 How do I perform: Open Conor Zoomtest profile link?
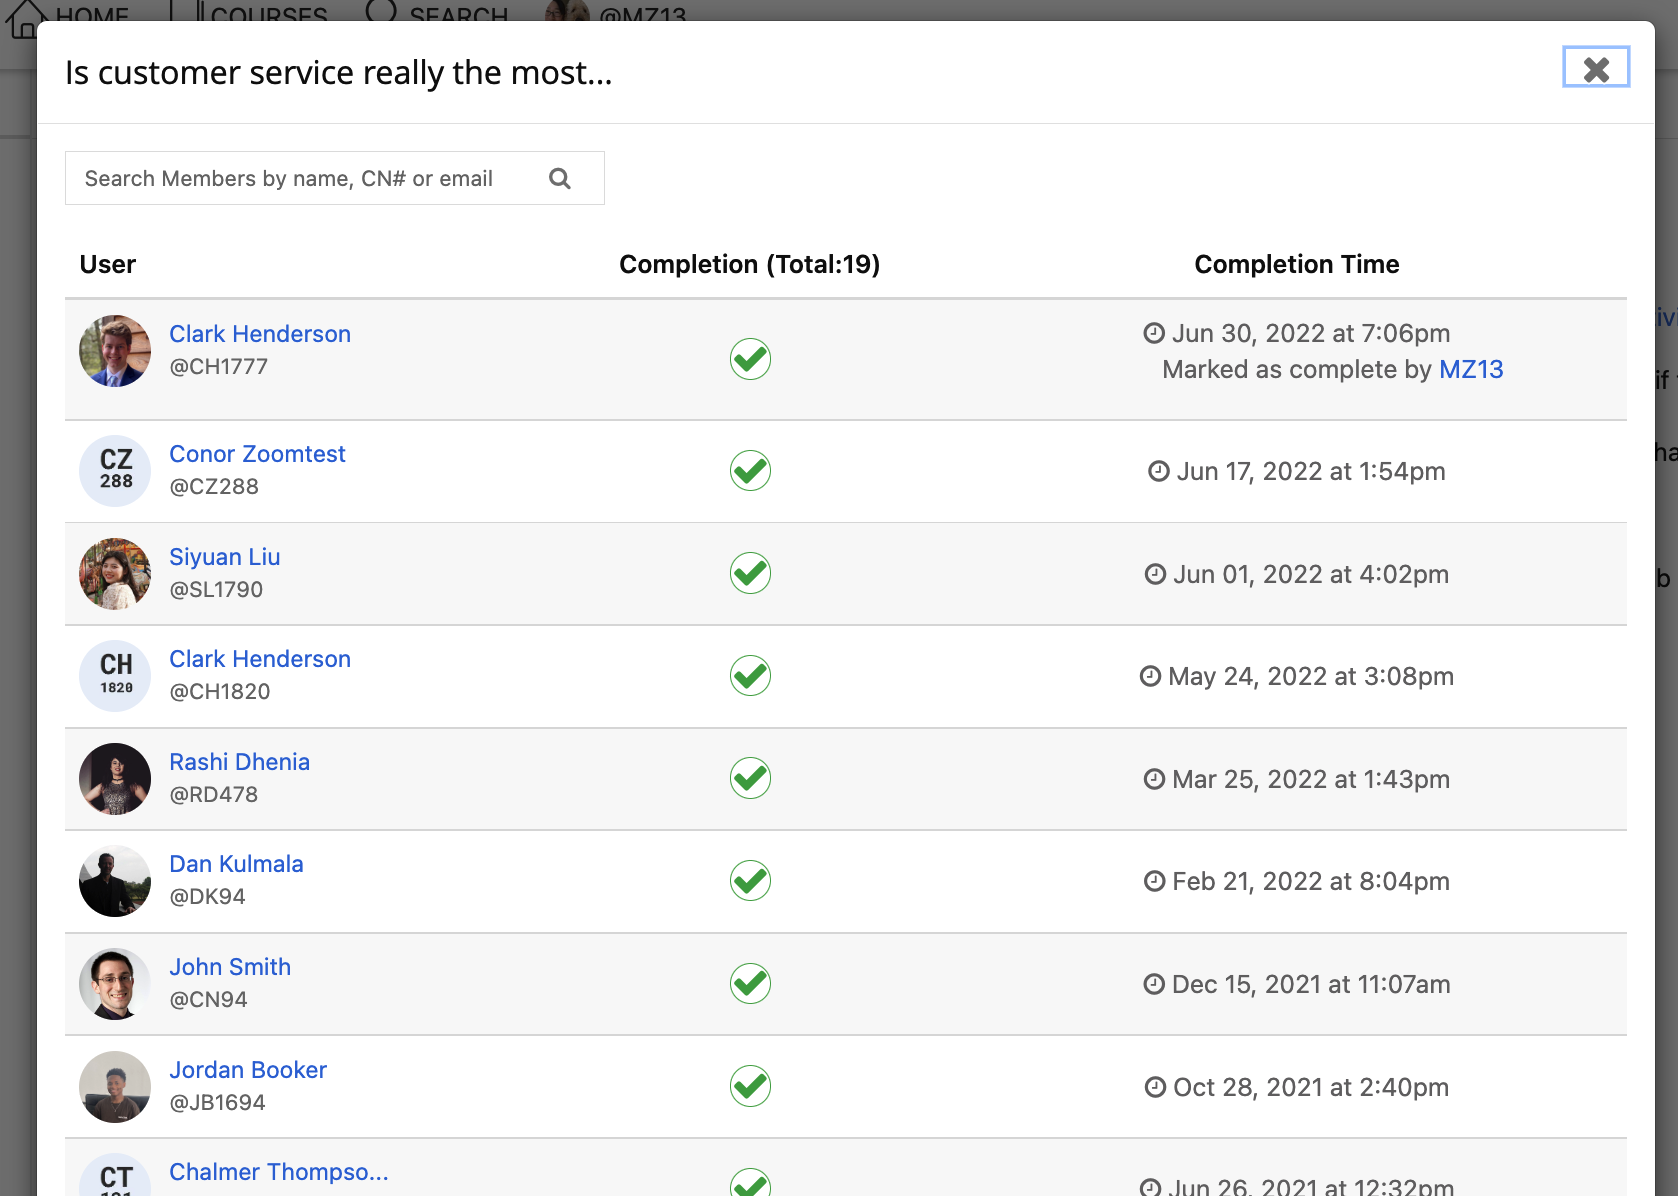[257, 453]
